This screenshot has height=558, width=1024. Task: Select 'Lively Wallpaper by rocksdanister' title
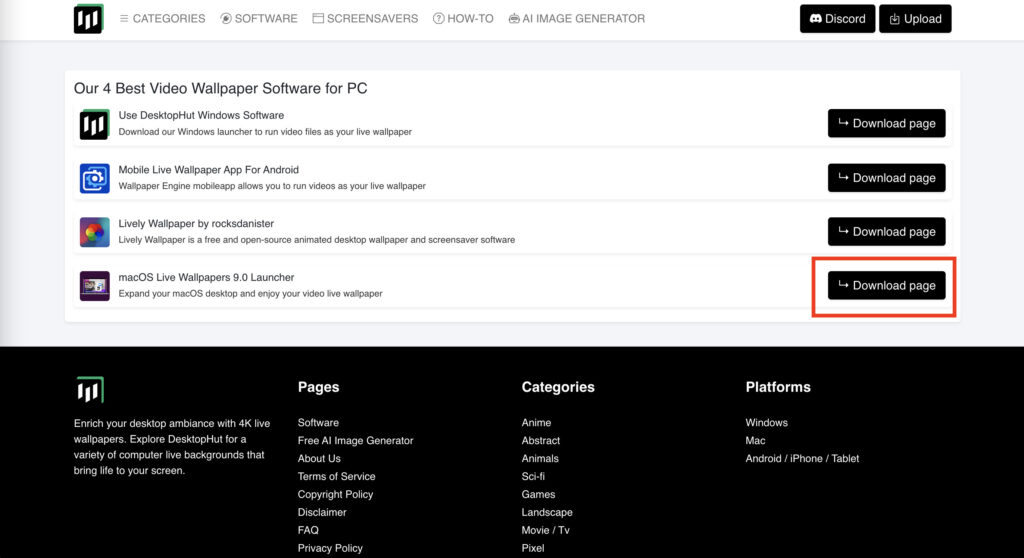click(196, 223)
